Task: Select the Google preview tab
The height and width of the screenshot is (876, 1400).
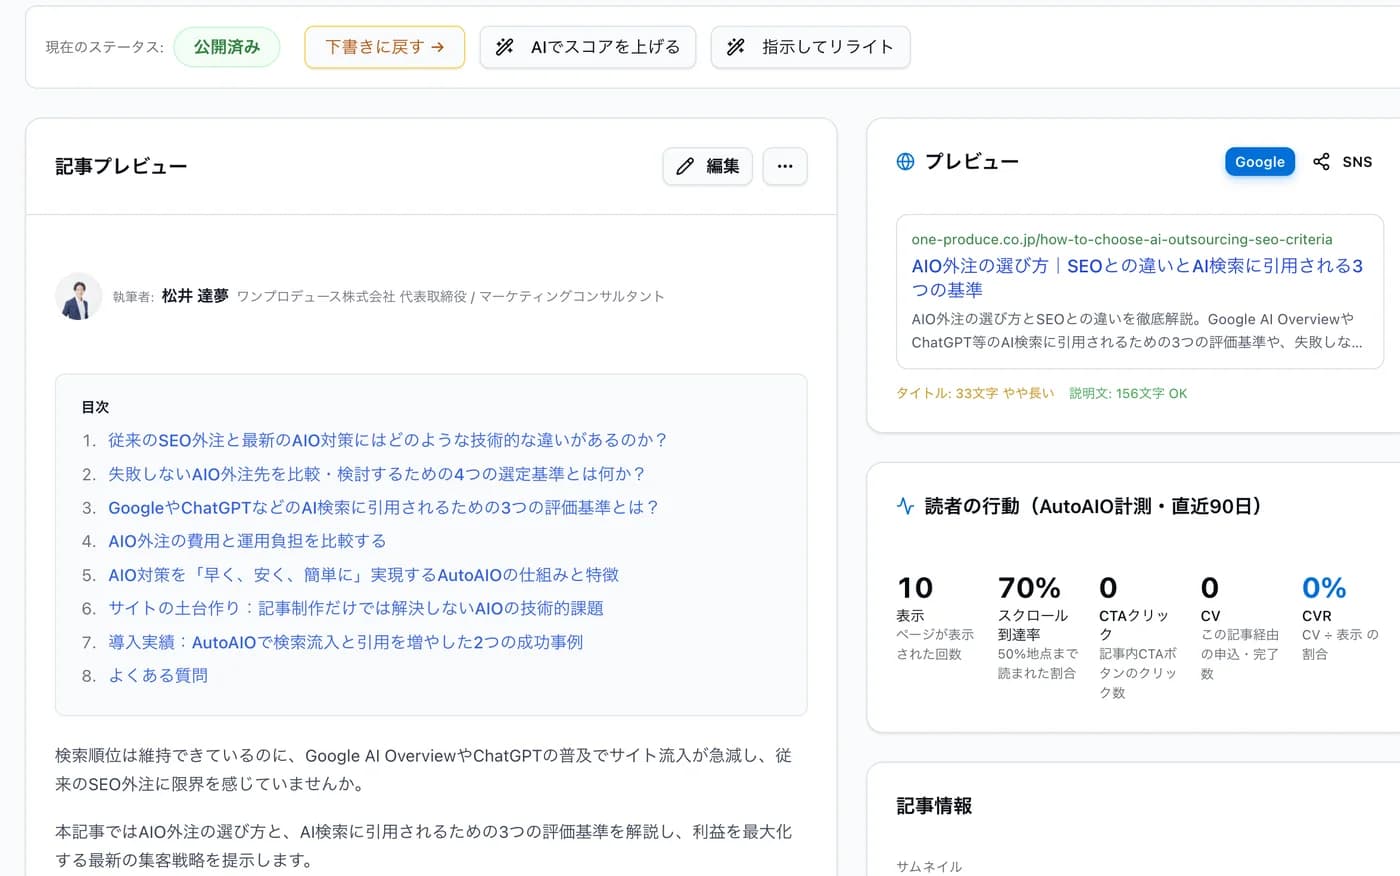Action: click(1260, 162)
